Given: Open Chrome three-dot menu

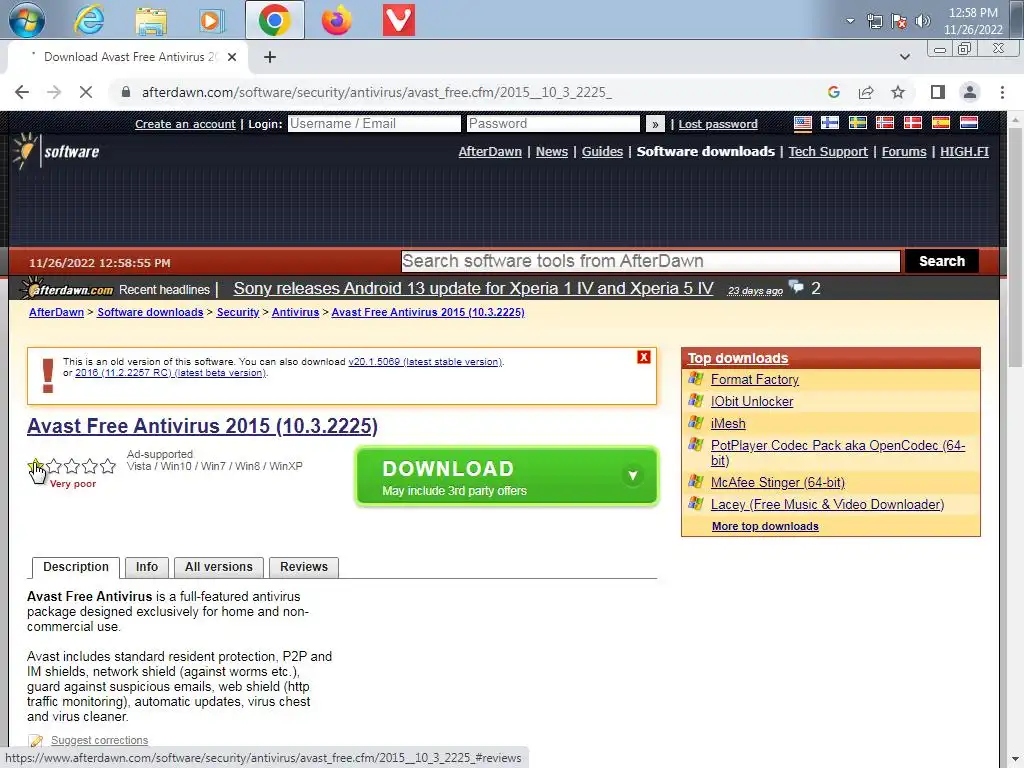Looking at the screenshot, I should pyautogui.click(x=1002, y=92).
